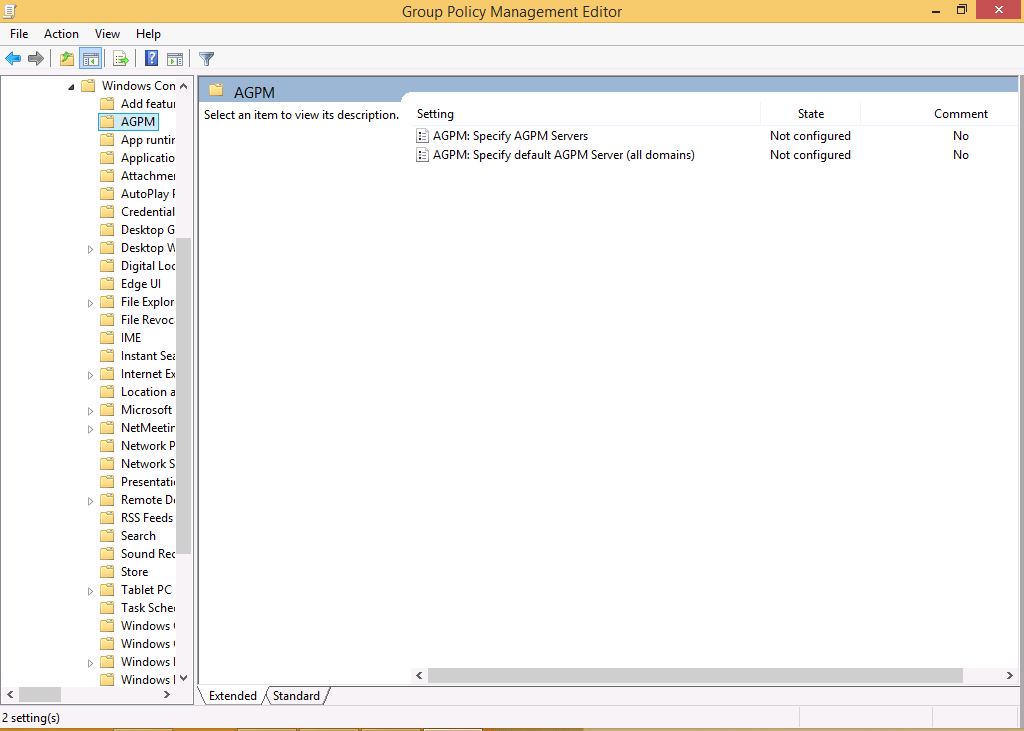Click the Back arrow toolbar icon
This screenshot has height=731, width=1024.
point(13,59)
